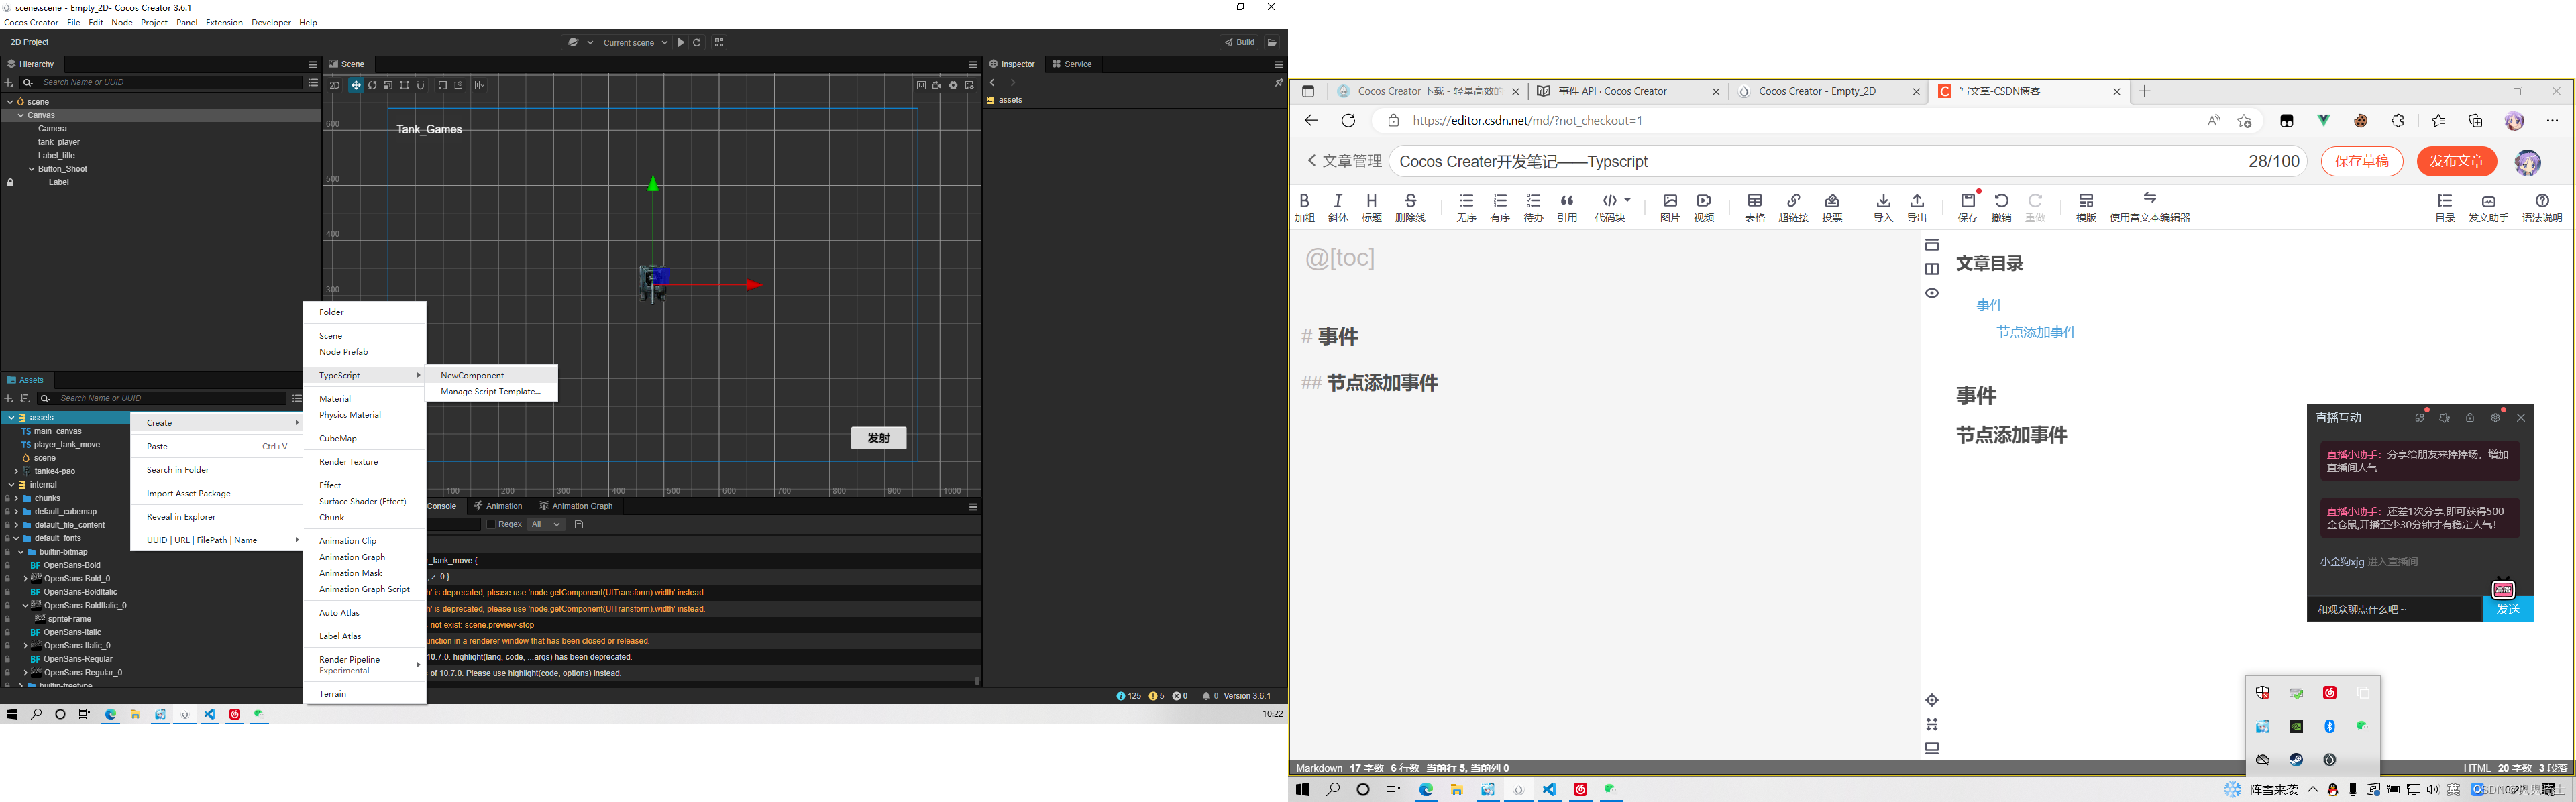Collapse the internal folder in Assets
The image size is (2576, 802).
11,485
